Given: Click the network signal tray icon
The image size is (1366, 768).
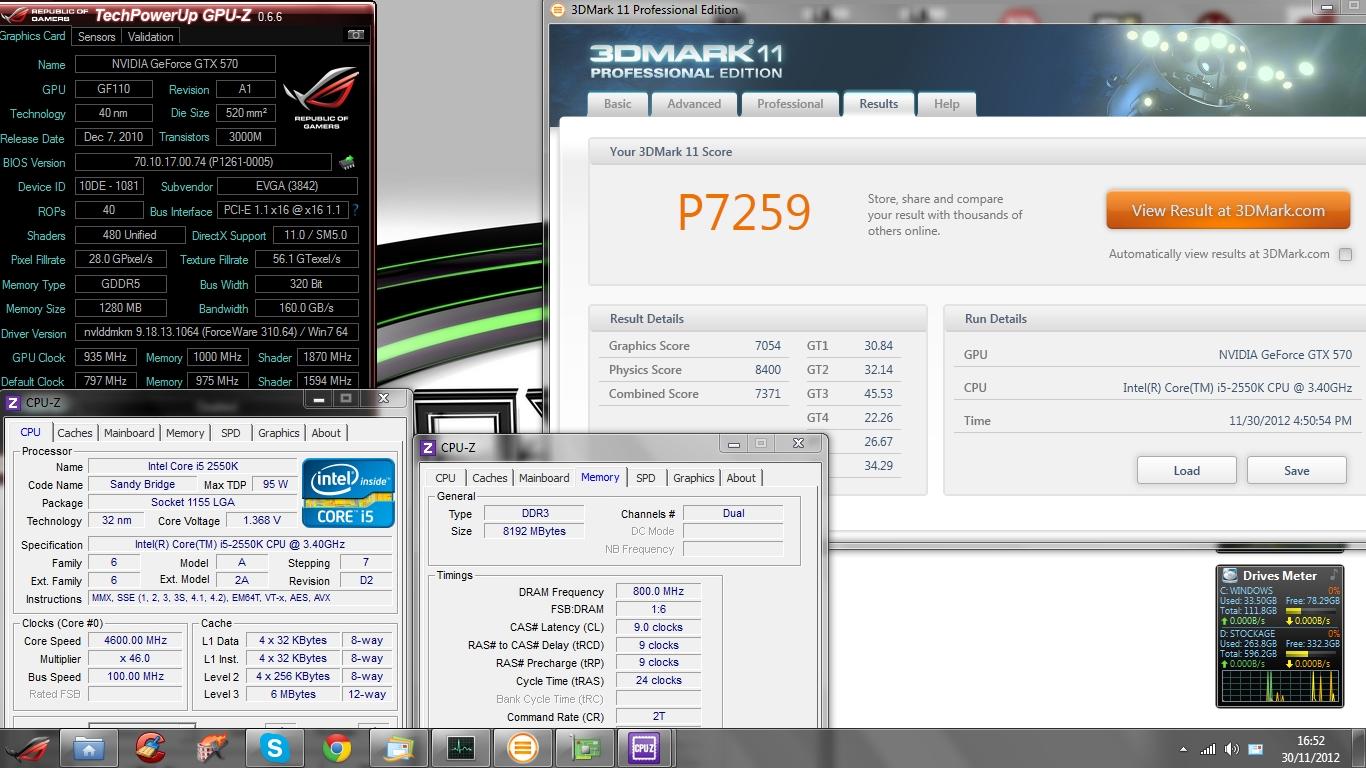Looking at the screenshot, I should point(1208,749).
